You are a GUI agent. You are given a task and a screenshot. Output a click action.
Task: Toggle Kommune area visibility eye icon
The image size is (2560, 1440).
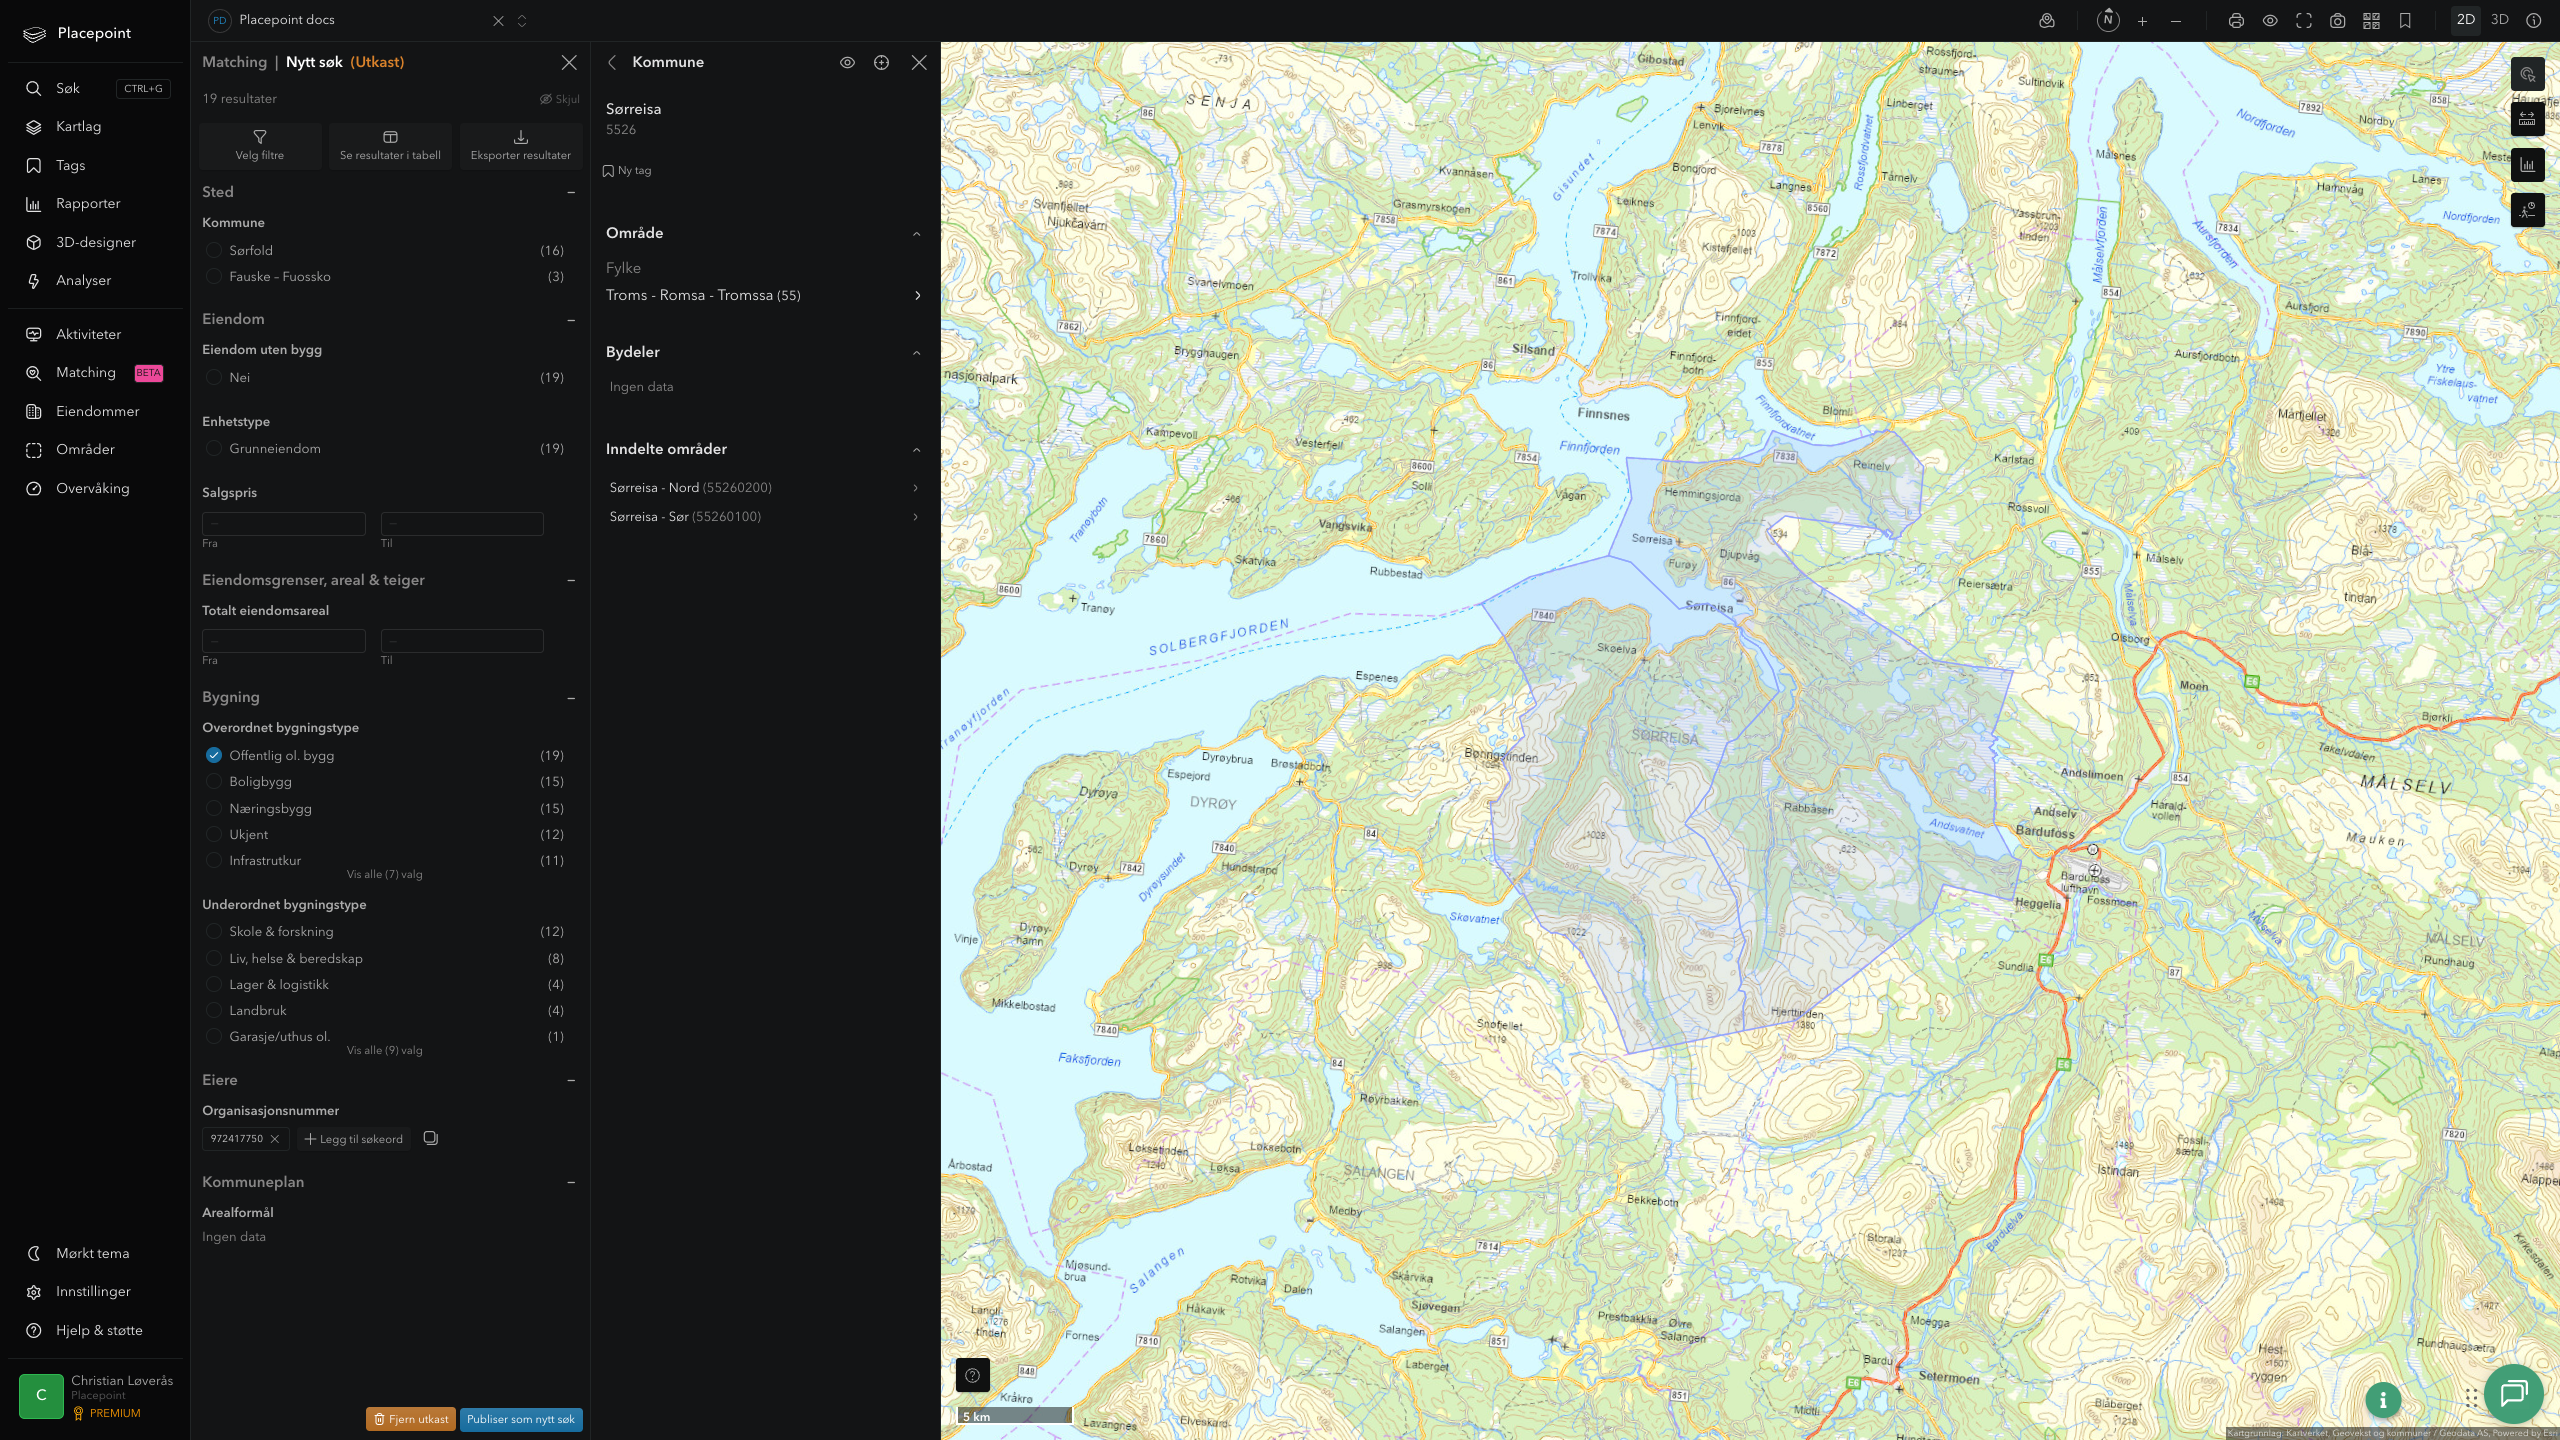[847, 62]
